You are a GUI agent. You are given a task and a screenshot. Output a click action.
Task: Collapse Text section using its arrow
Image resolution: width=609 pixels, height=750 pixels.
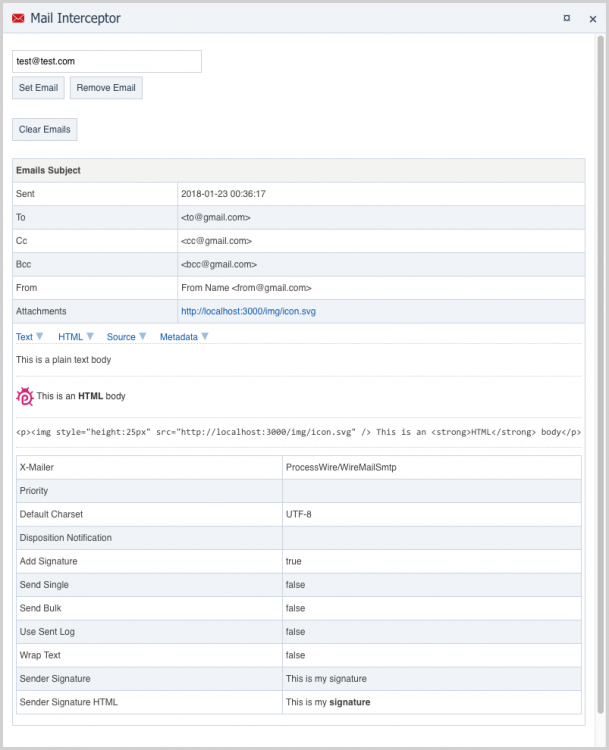point(40,337)
